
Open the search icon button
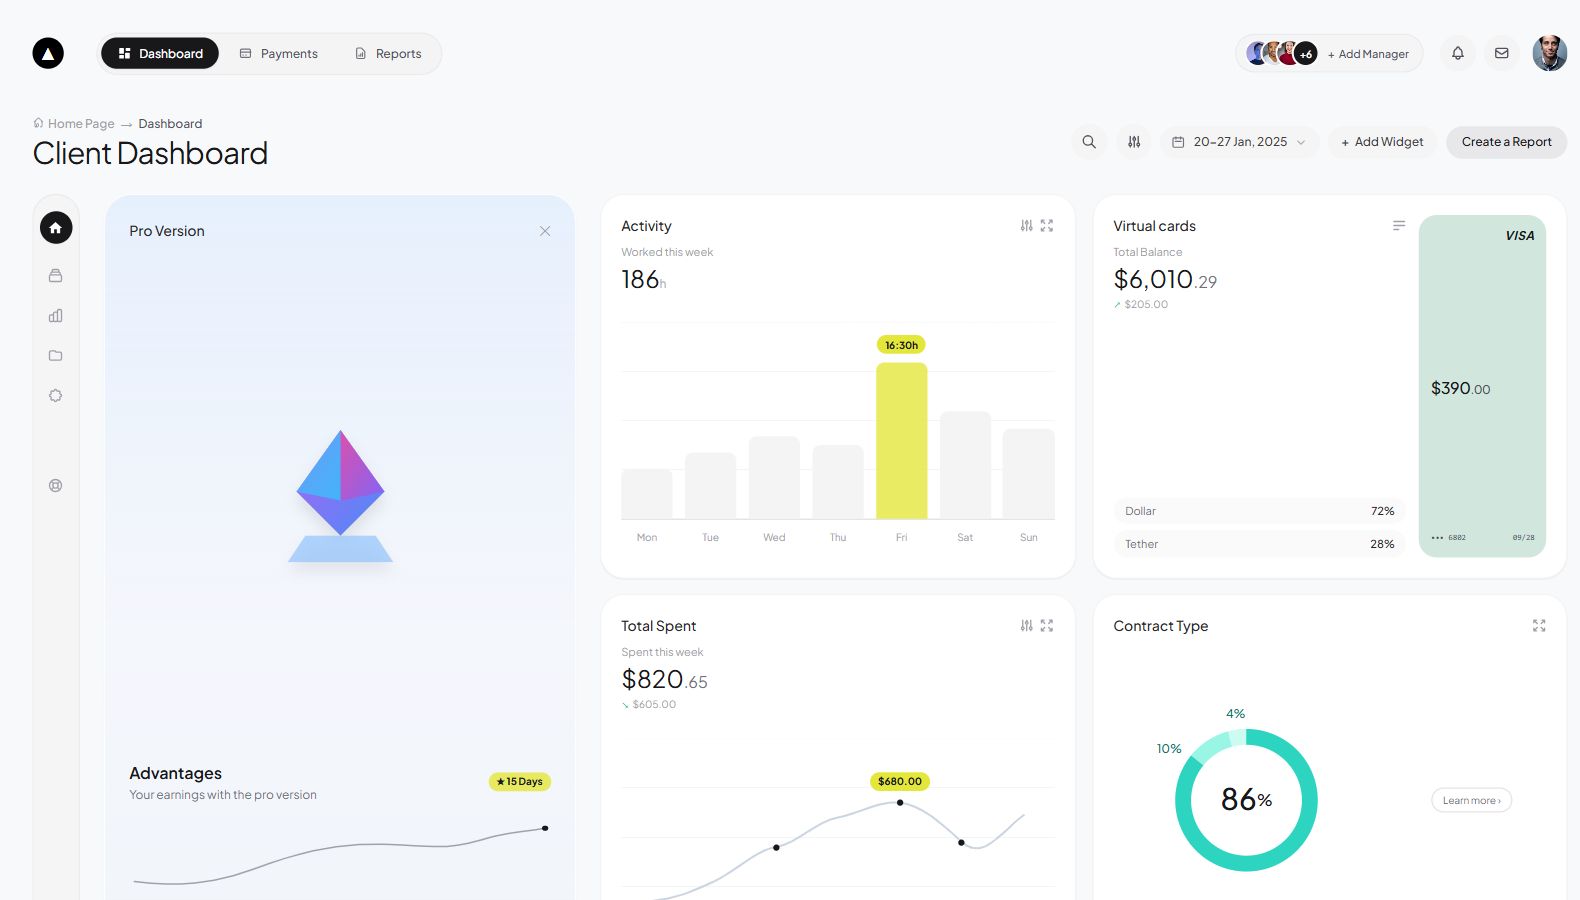[x=1089, y=142]
